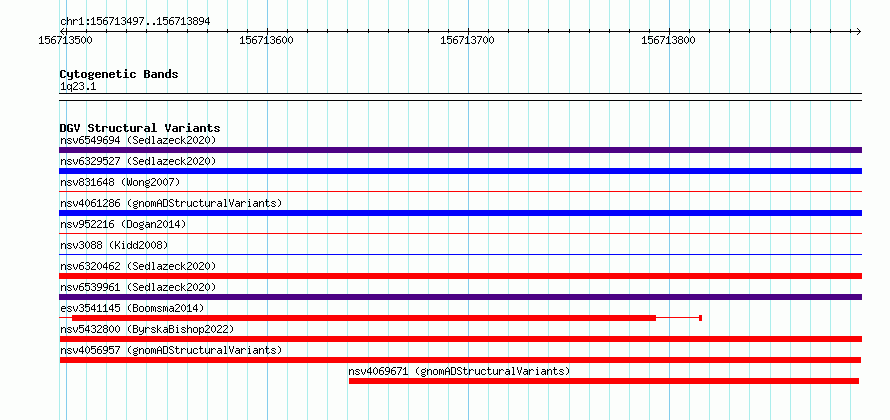
Task: Click the nsv6539961 (Sedlazeck2020) label
Action: pos(138,287)
